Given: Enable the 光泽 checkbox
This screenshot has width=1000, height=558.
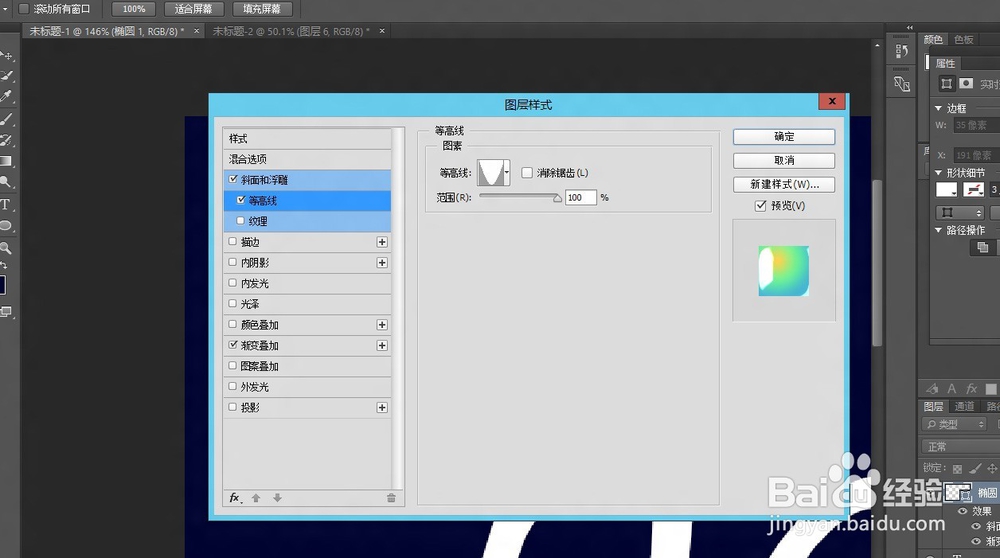Looking at the screenshot, I should [233, 304].
